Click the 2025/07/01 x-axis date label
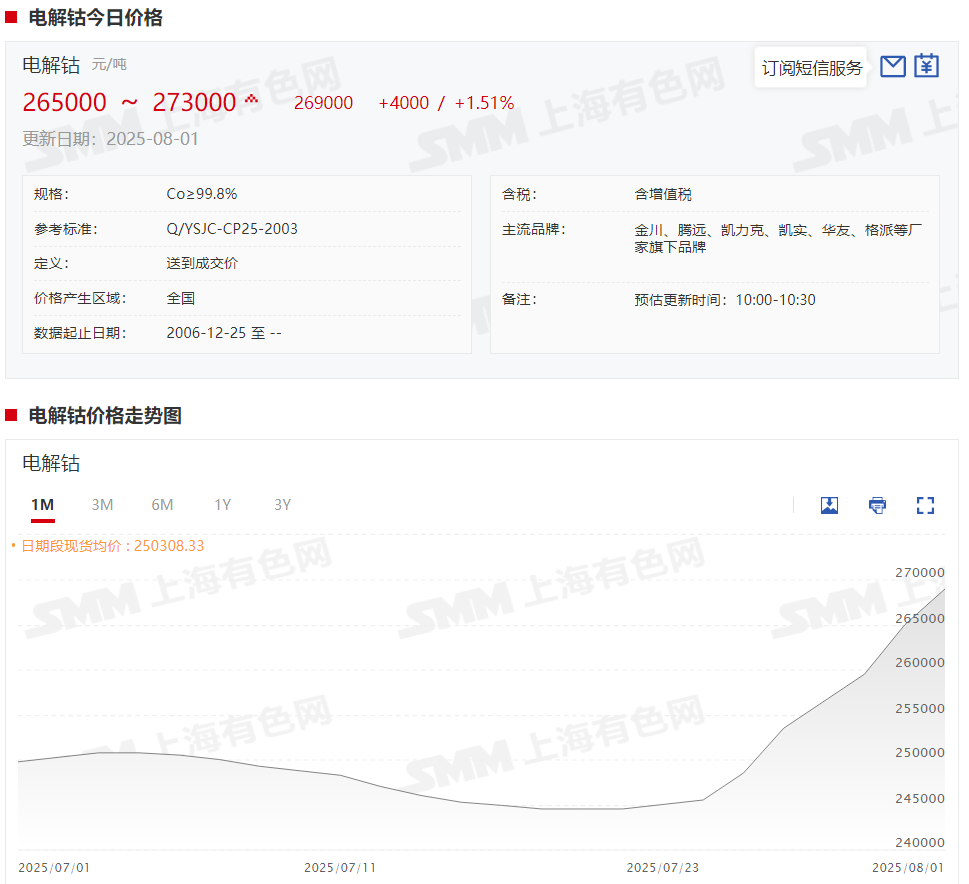 tap(54, 867)
